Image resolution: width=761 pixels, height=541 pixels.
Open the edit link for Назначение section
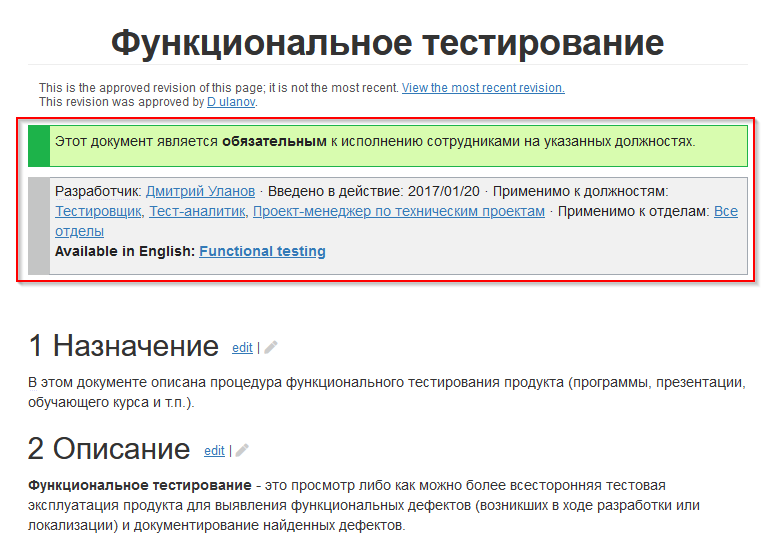(x=242, y=348)
